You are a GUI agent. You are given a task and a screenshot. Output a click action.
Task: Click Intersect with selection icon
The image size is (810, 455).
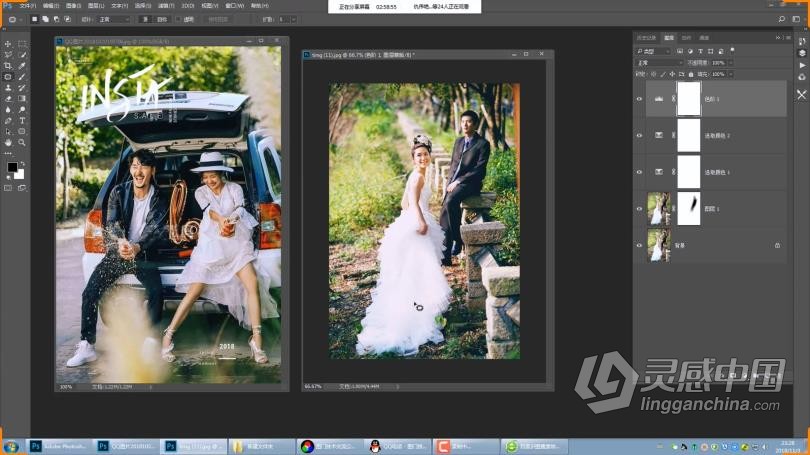click(67, 19)
